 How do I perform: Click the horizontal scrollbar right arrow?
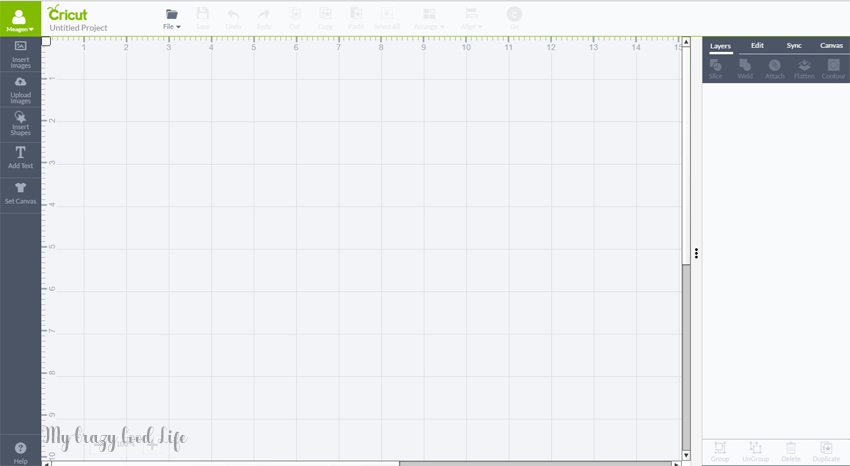(x=677, y=464)
